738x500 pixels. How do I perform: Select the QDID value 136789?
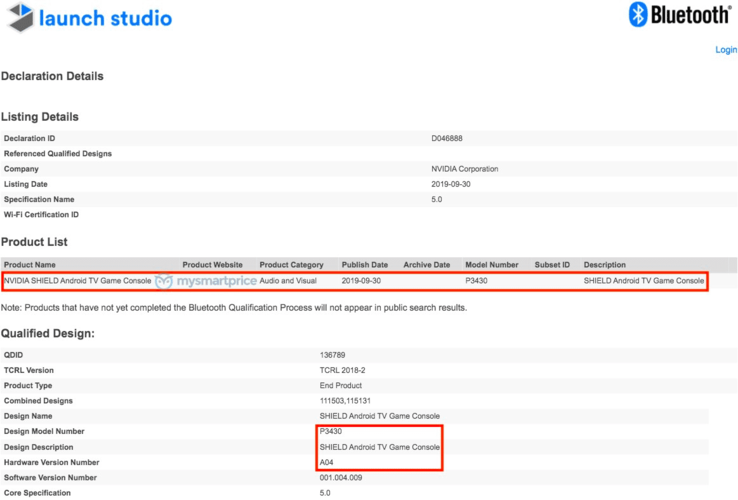pyautogui.click(x=332, y=355)
